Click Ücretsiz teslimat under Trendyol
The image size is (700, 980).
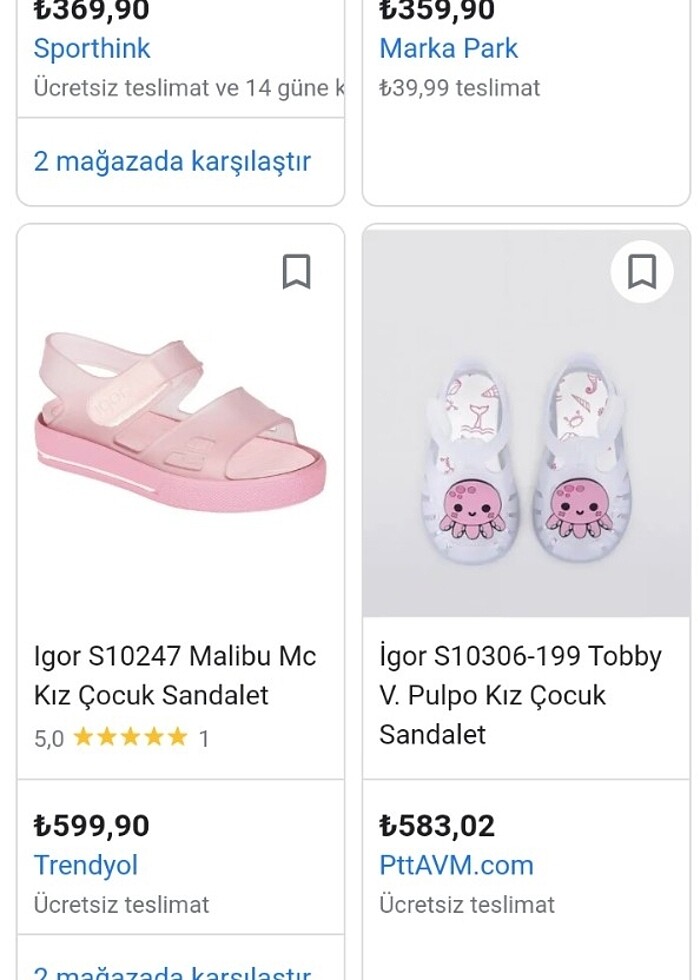(121, 904)
